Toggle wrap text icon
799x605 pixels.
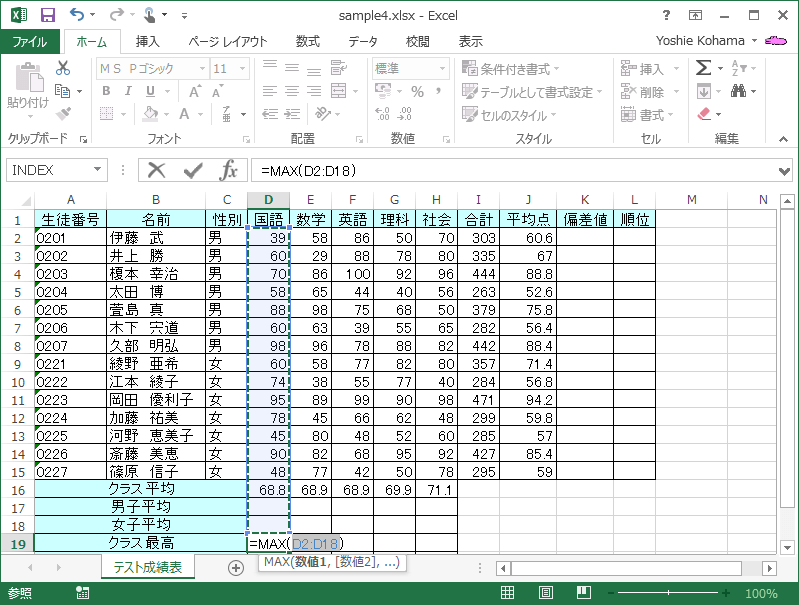point(338,68)
